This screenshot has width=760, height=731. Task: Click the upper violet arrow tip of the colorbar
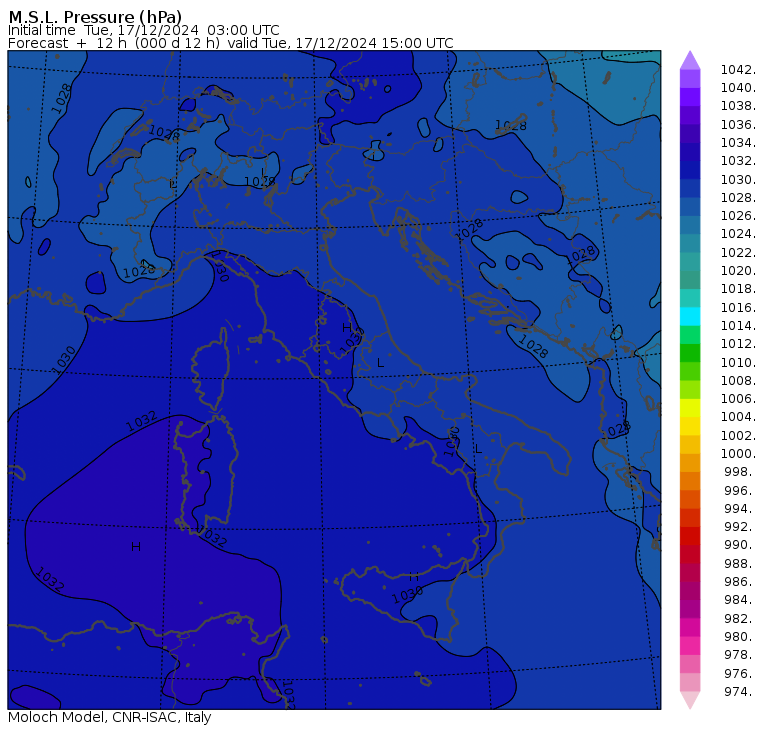coord(690,60)
